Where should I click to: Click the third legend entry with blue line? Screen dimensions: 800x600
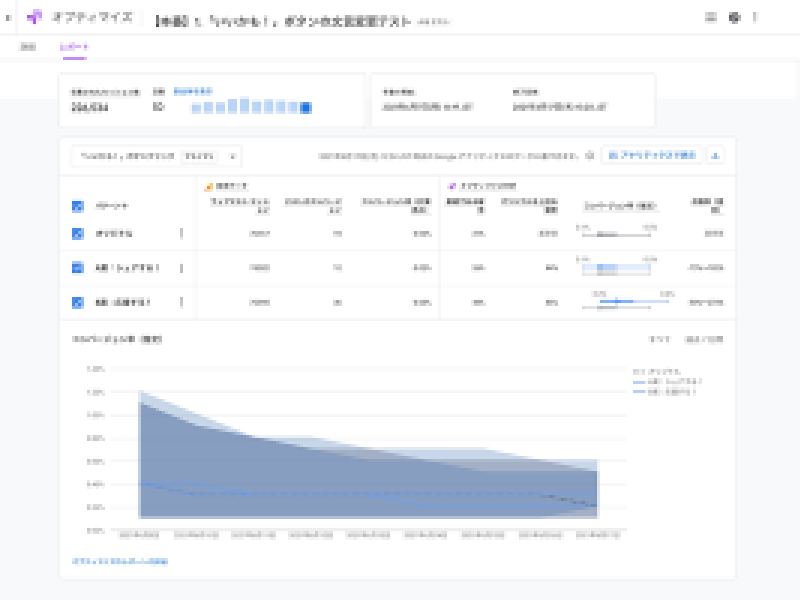coord(664,392)
